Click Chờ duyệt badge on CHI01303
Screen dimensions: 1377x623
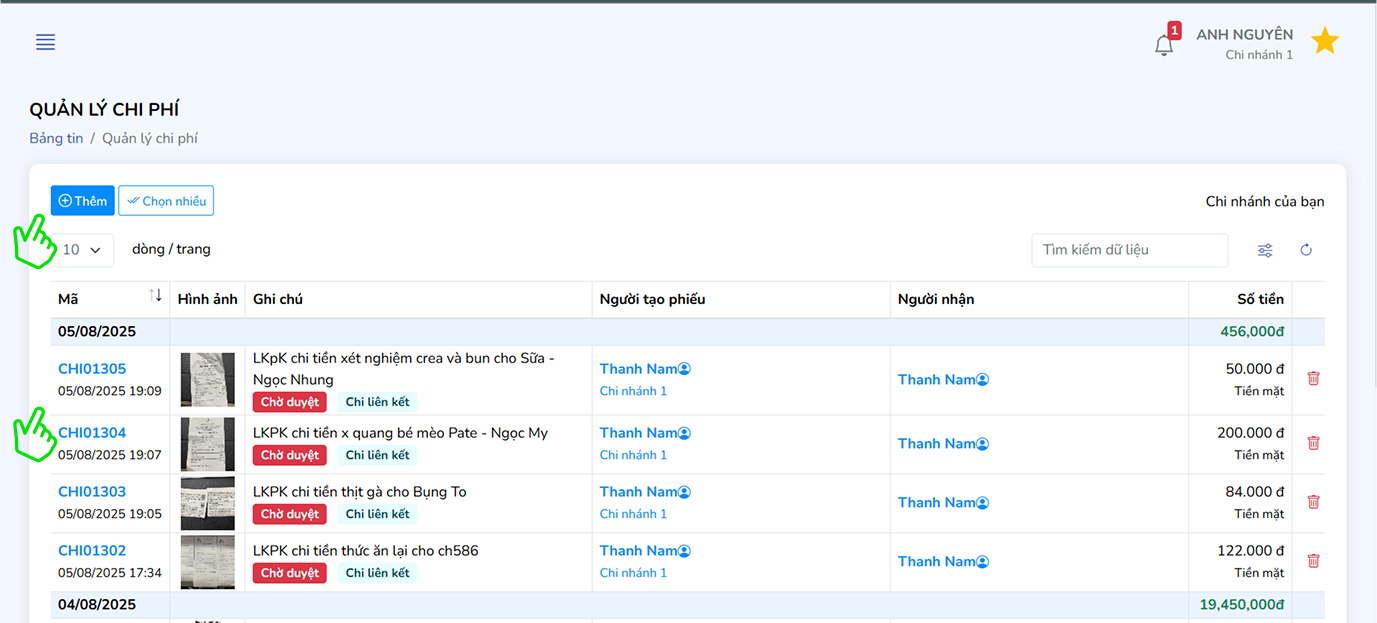pyautogui.click(x=289, y=514)
